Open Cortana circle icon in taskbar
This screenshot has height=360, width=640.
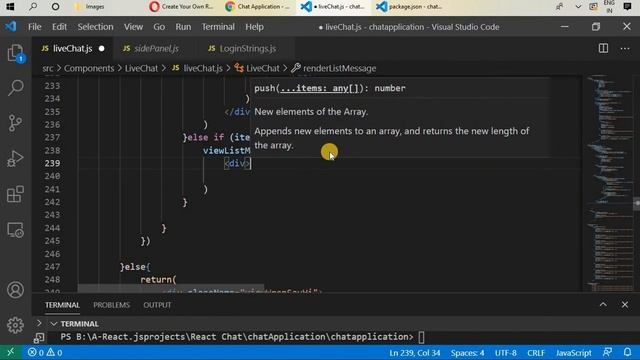tap(56, 7)
